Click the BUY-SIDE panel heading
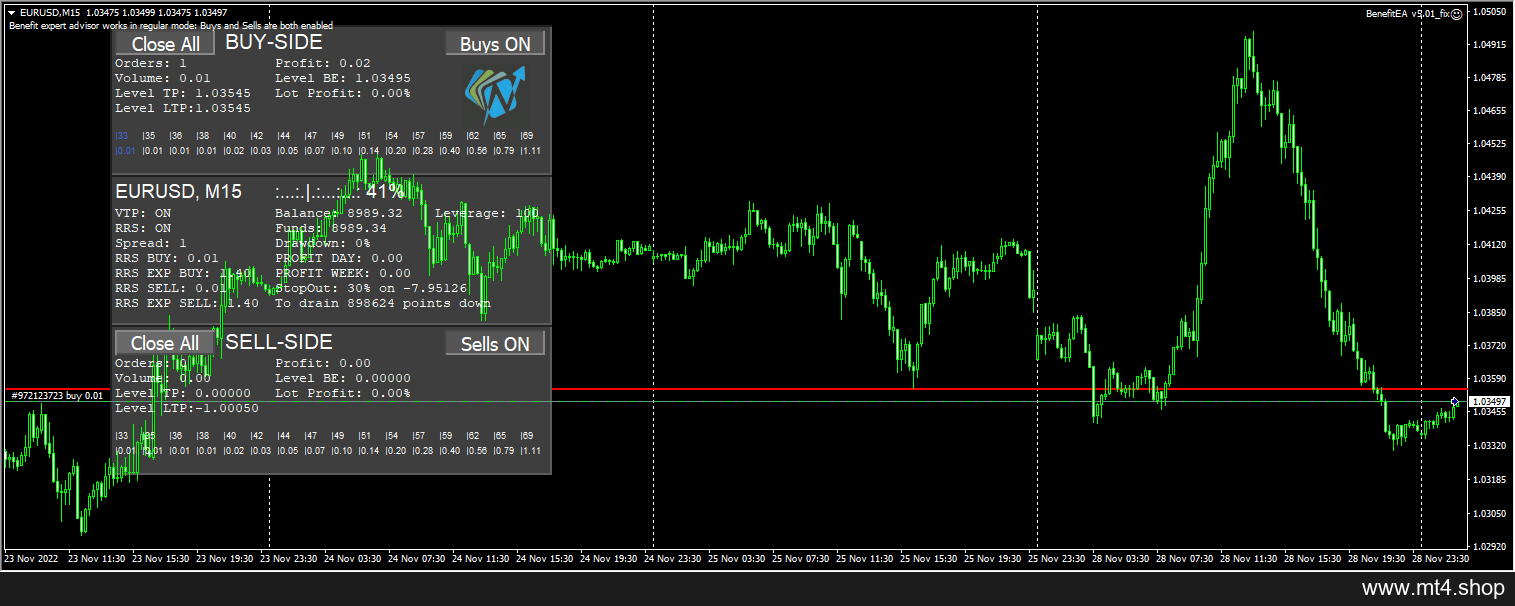The image size is (1515, 606). point(274,42)
